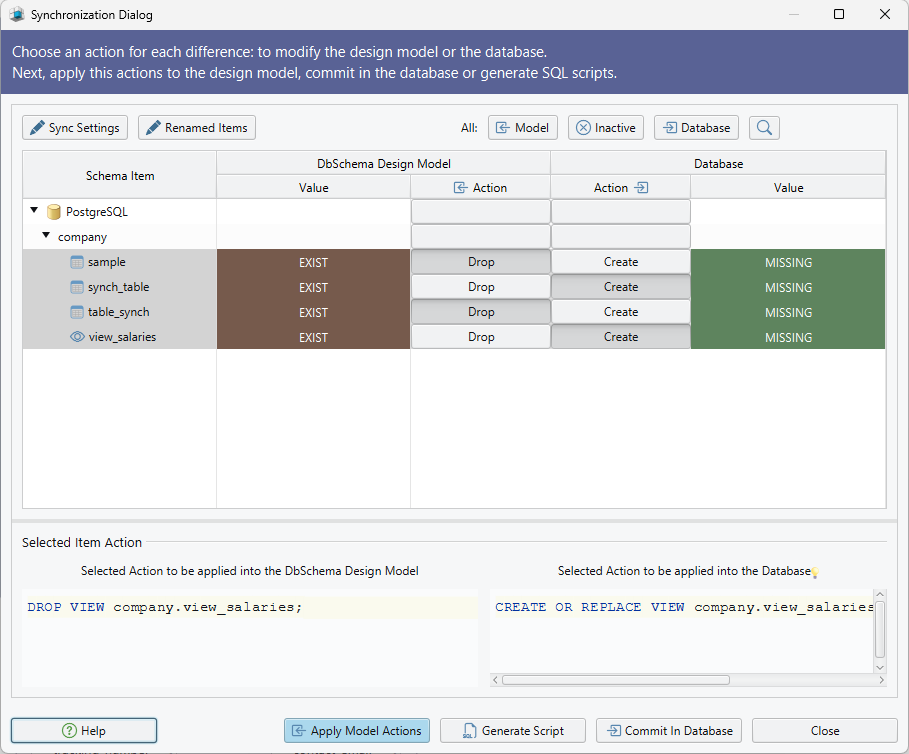Toggle Drop action for view_salaries
This screenshot has height=754, width=909.
click(x=481, y=337)
